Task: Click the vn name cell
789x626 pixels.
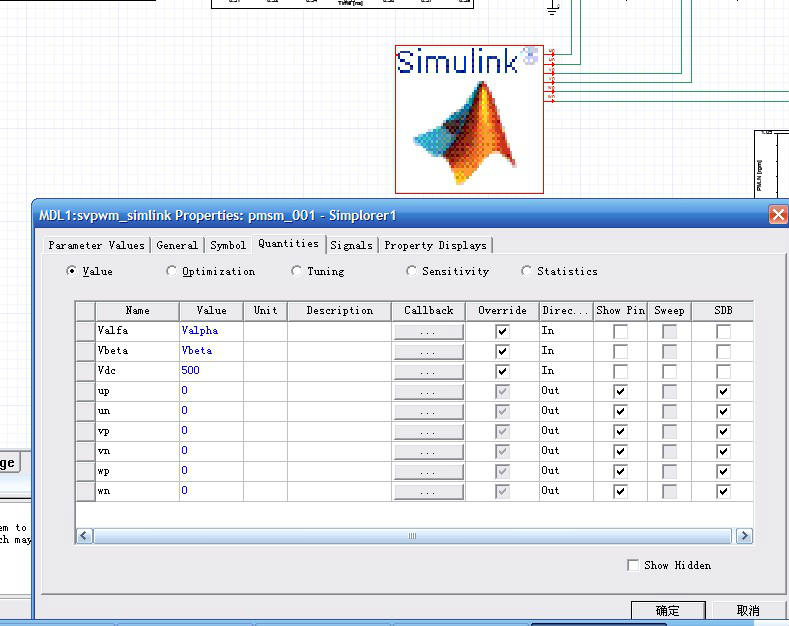Action: click(x=137, y=451)
